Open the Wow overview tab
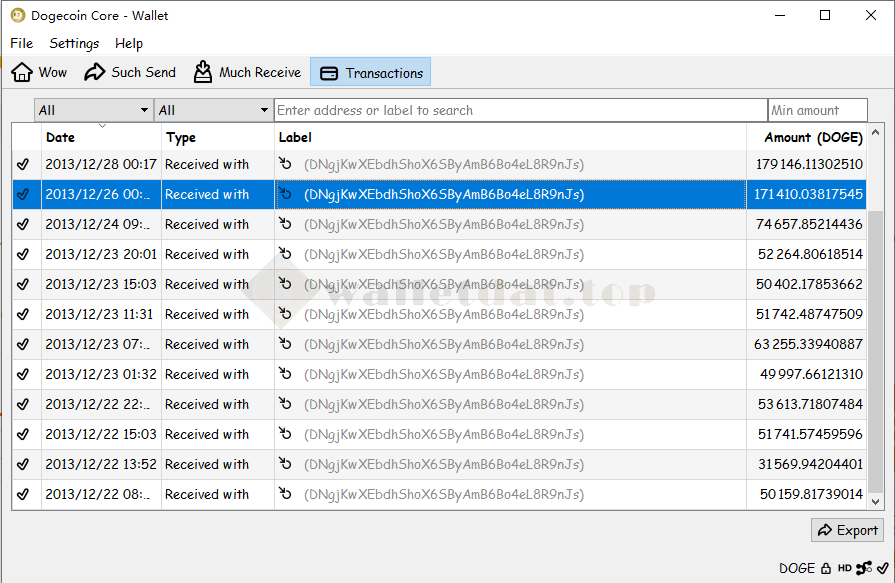This screenshot has height=583, width=895. click(39, 72)
